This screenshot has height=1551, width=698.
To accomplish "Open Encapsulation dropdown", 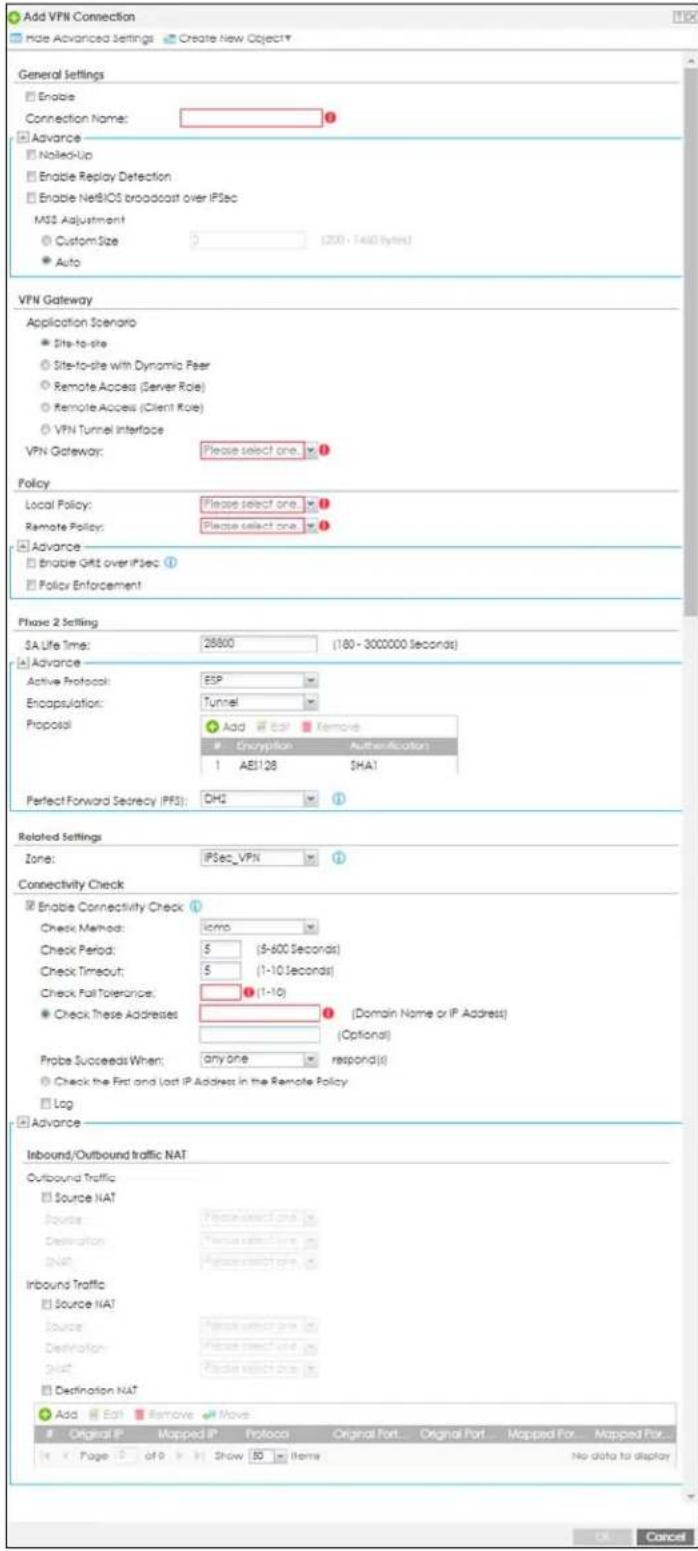I will pyautogui.click(x=310, y=702).
